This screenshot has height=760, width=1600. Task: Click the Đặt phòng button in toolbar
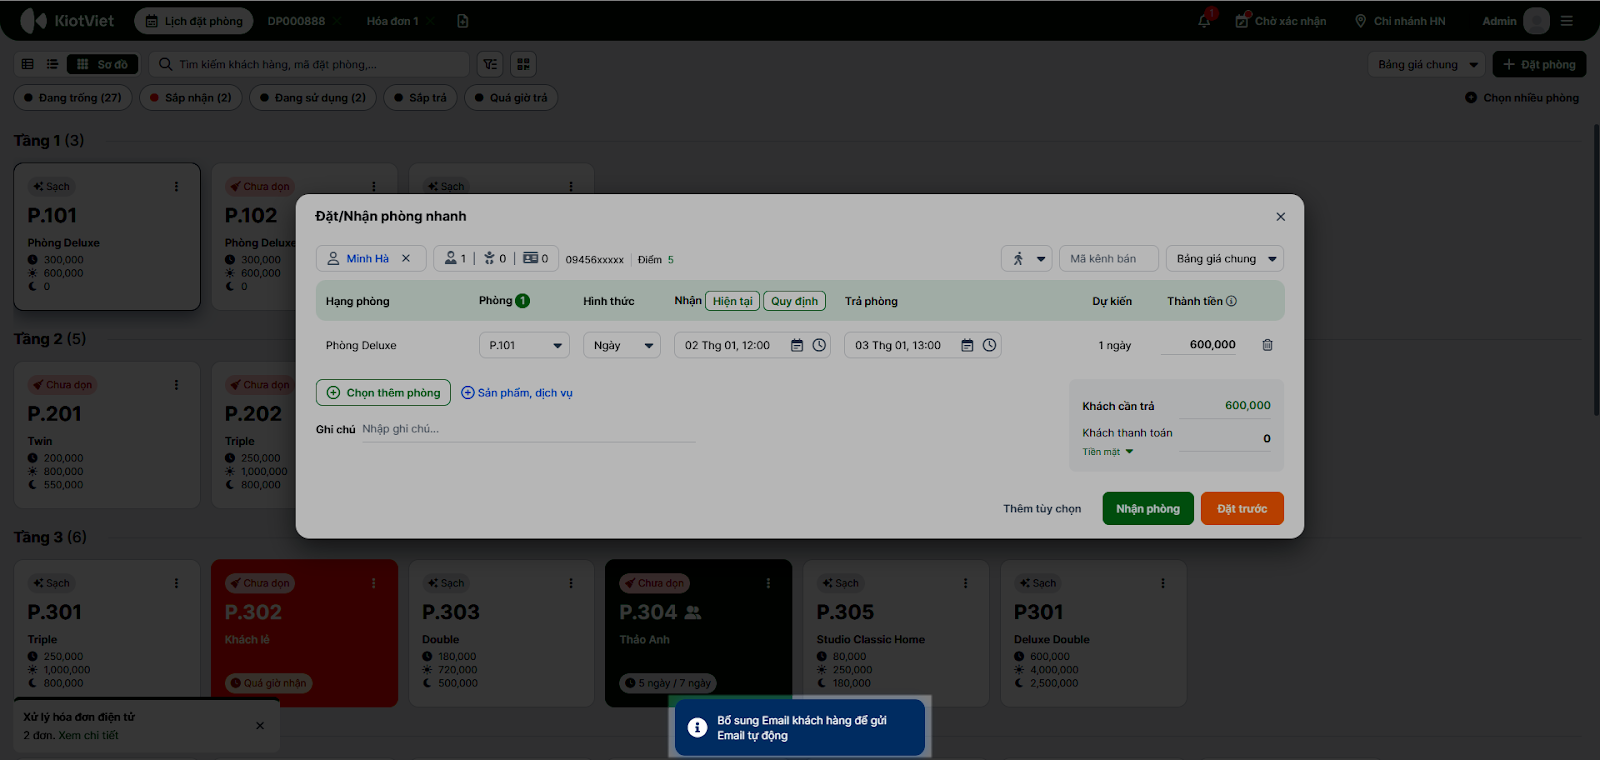[x=1539, y=64]
